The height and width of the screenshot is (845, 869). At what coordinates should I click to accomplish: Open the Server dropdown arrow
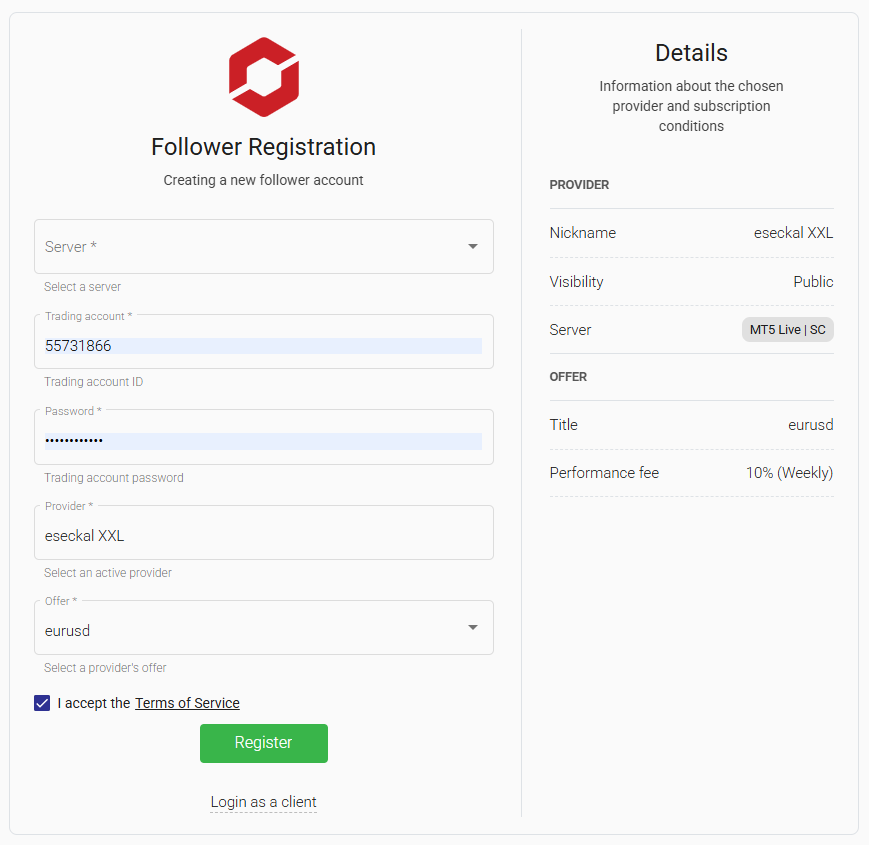(x=473, y=247)
